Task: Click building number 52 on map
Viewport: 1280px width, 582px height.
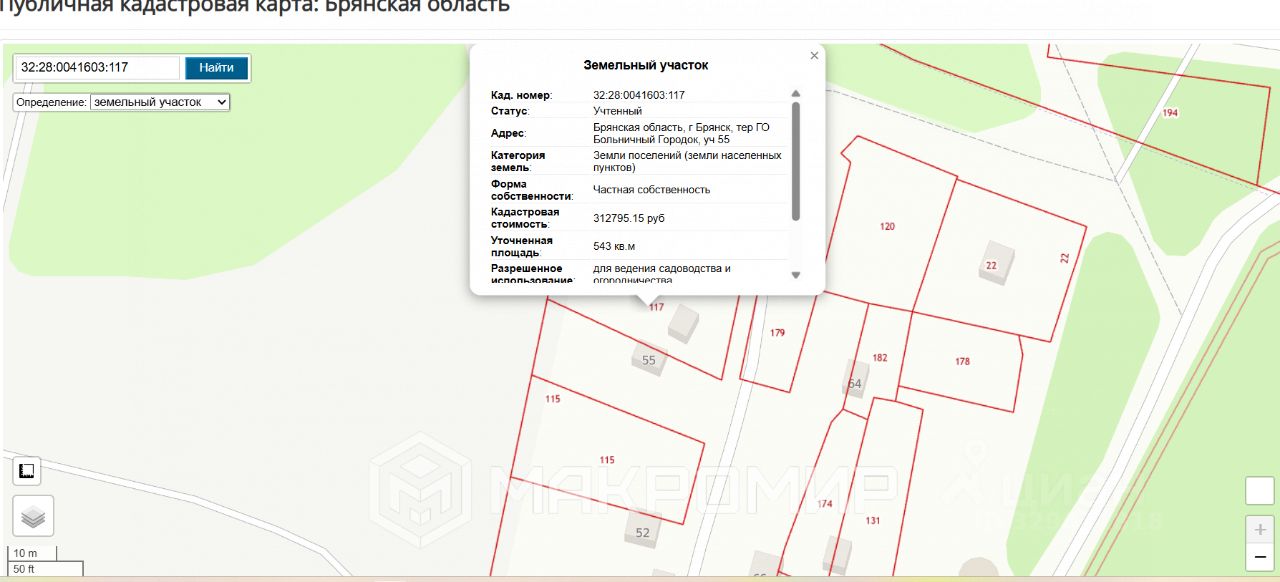Action: (642, 533)
